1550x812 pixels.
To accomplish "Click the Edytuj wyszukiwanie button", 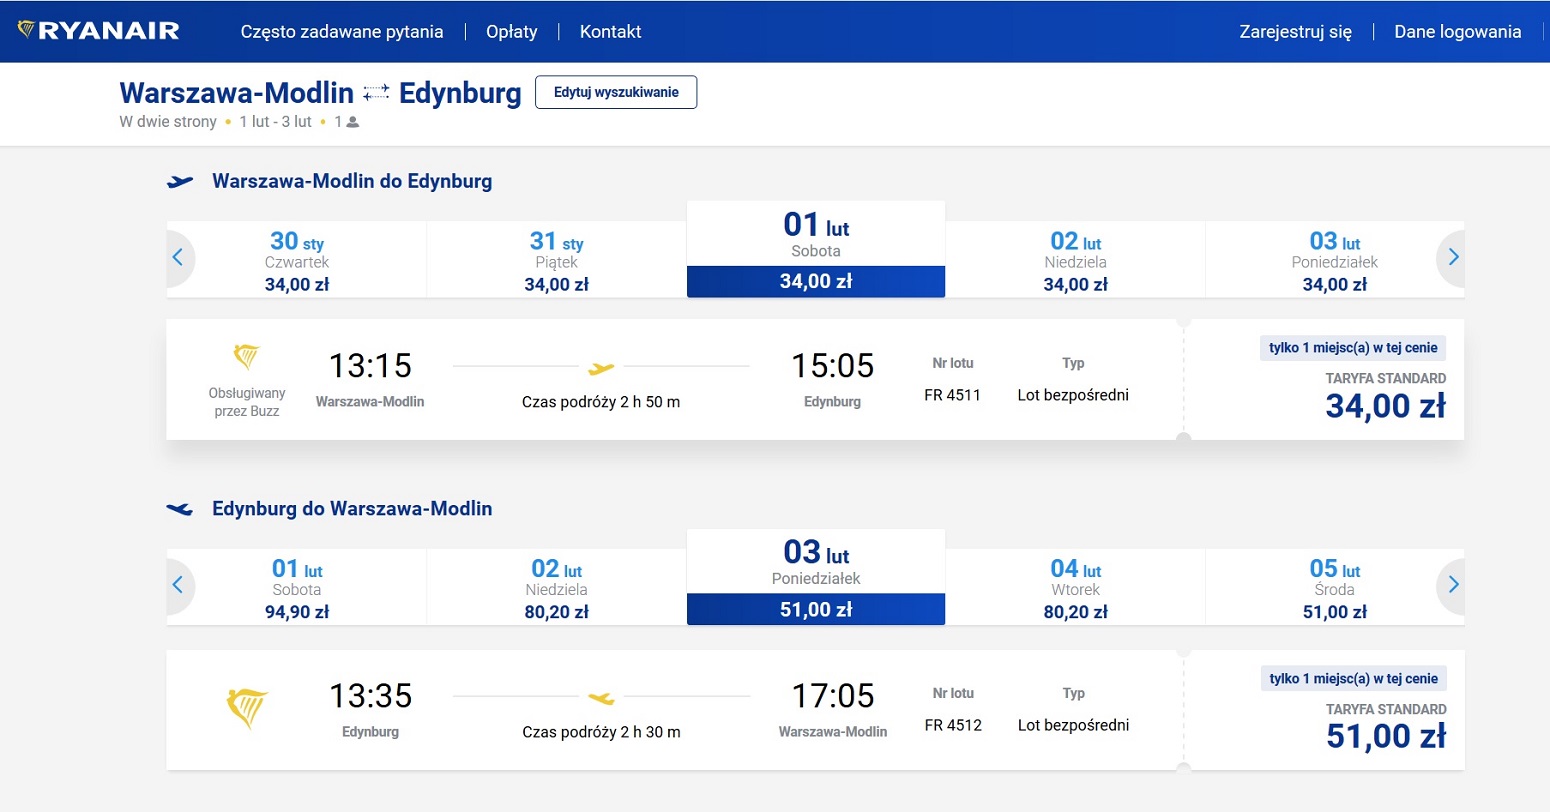I will [616, 92].
